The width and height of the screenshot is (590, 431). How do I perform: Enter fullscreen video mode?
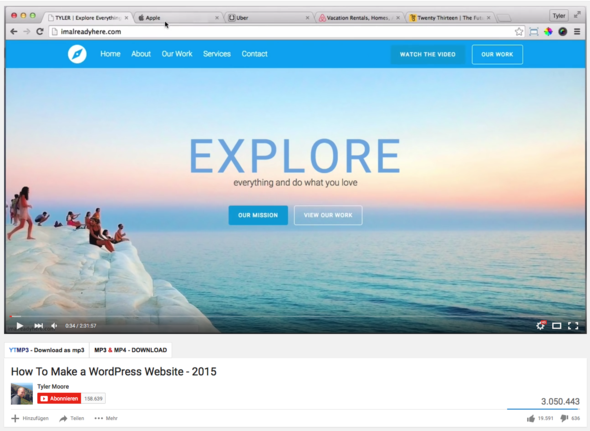click(573, 326)
